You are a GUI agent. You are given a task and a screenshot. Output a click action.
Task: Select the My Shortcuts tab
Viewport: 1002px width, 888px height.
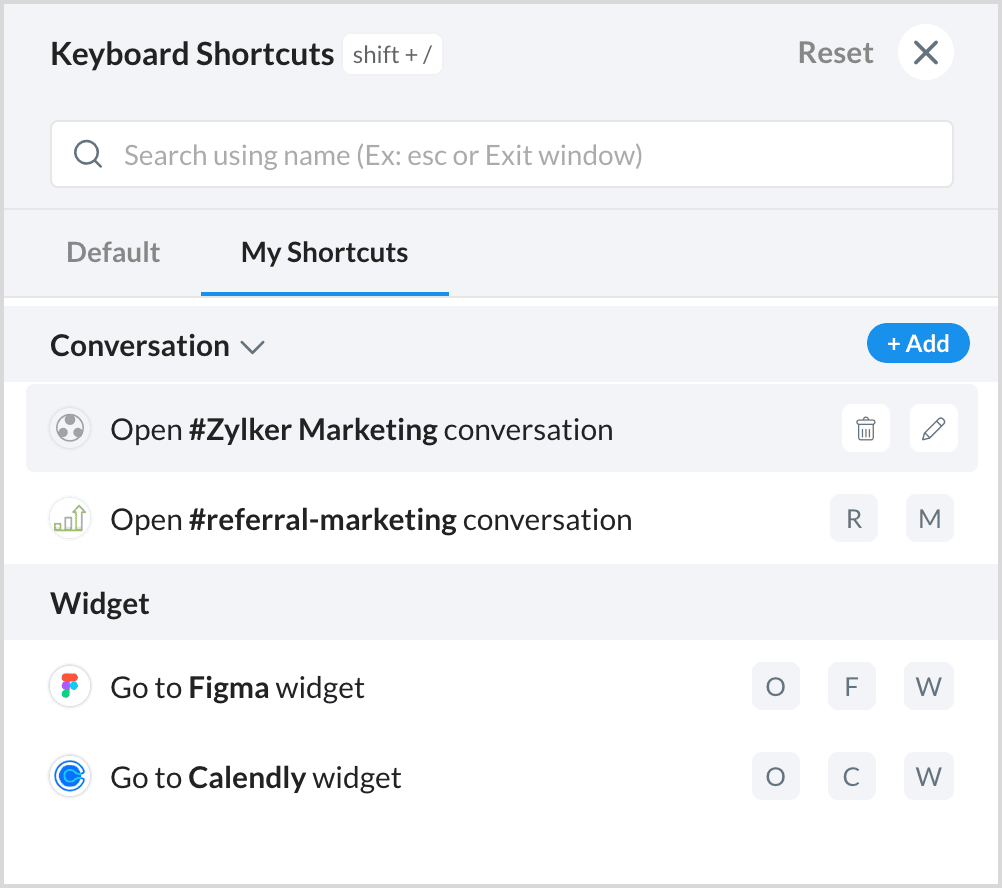325,253
